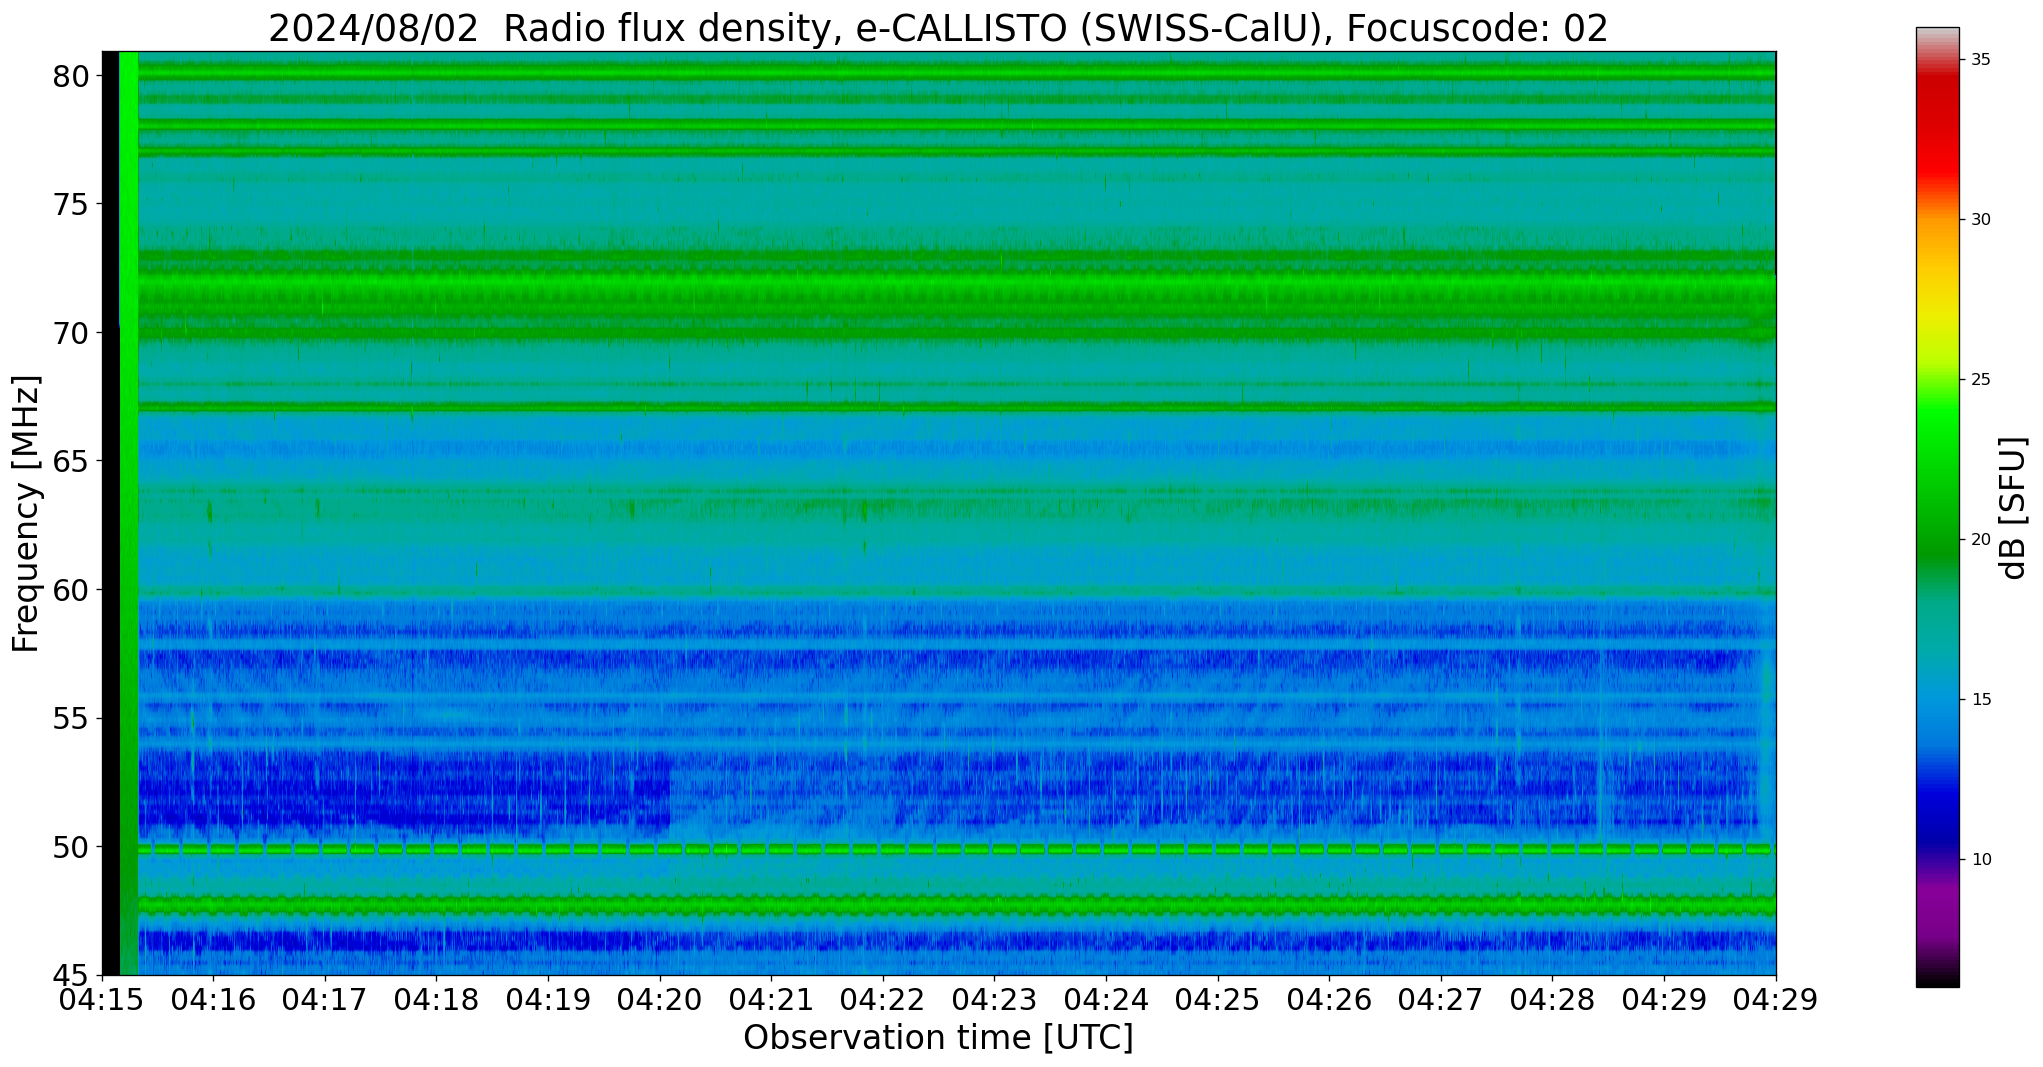Click the 60 frequency tick label
This screenshot has height=1067, width=2043.
(x=71, y=590)
